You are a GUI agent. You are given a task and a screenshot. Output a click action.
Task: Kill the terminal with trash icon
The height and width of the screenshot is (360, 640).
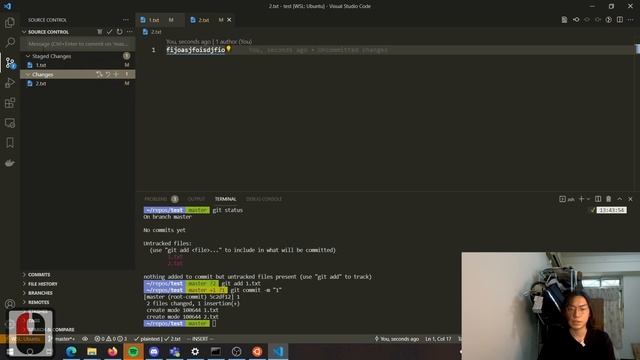[609, 199]
